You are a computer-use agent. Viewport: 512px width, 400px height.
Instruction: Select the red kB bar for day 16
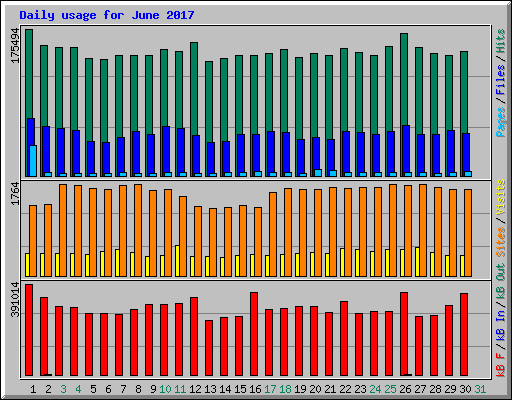[x=254, y=334]
